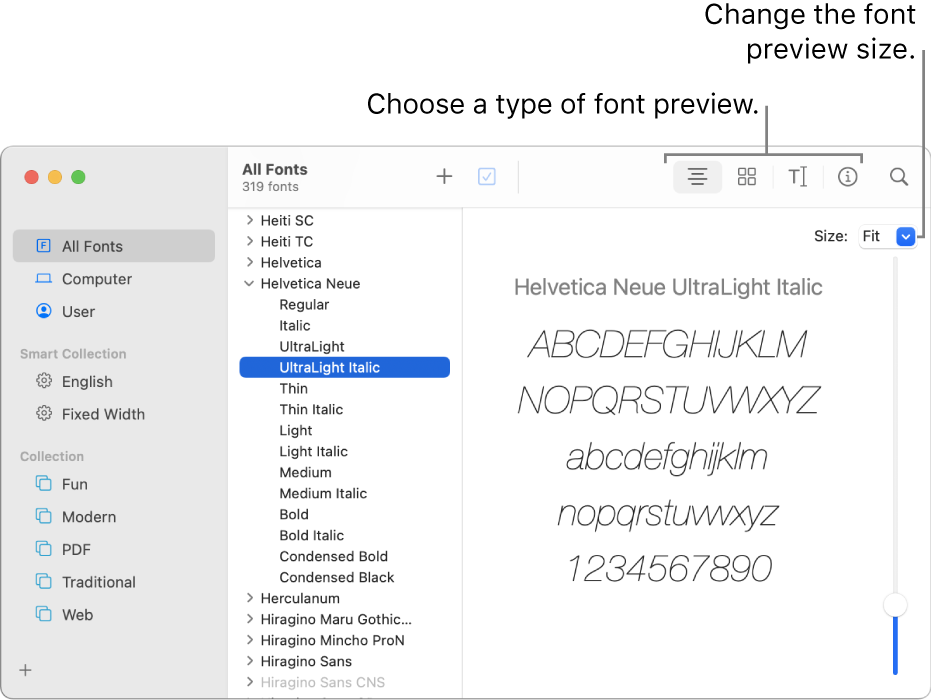Open the English smart collection

coord(87,381)
